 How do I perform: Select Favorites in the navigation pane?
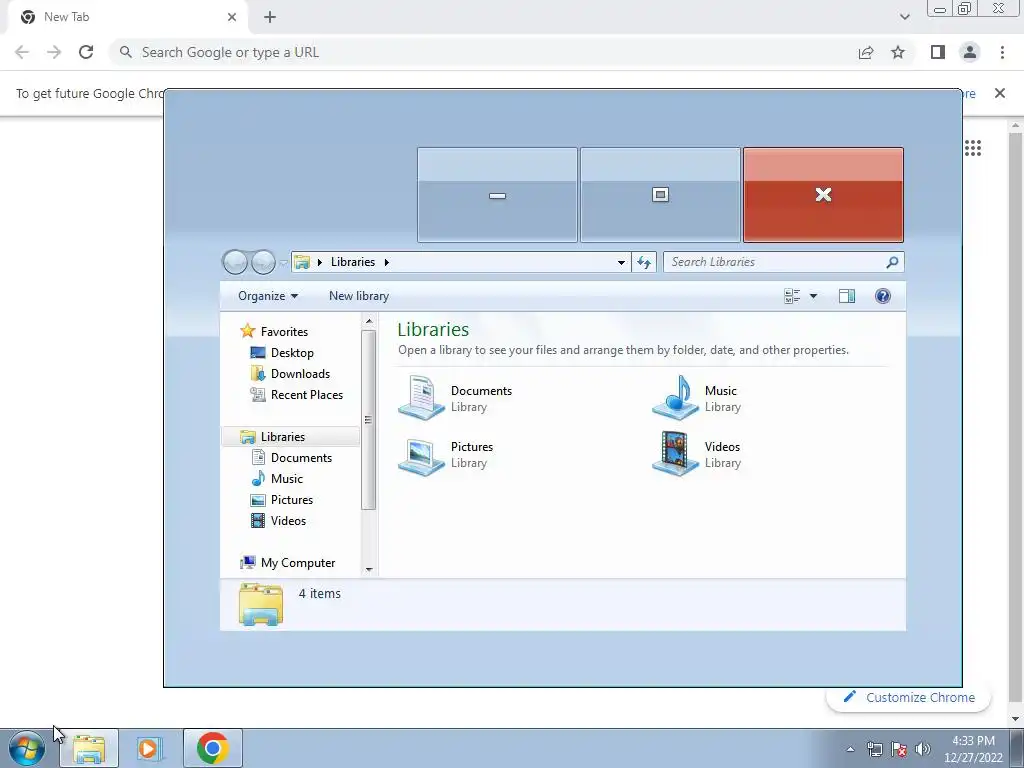274,332
